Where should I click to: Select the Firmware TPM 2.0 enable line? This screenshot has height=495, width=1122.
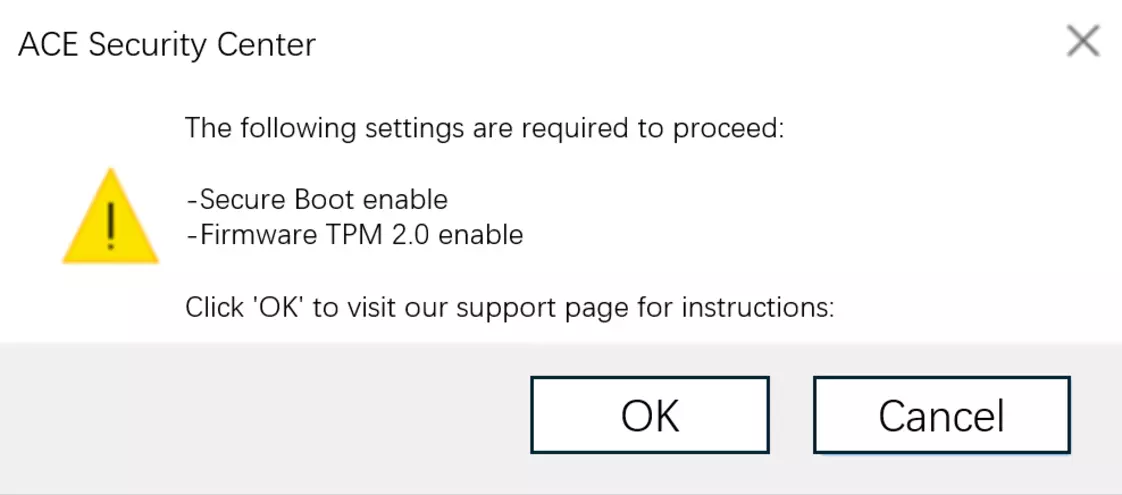tap(354, 235)
